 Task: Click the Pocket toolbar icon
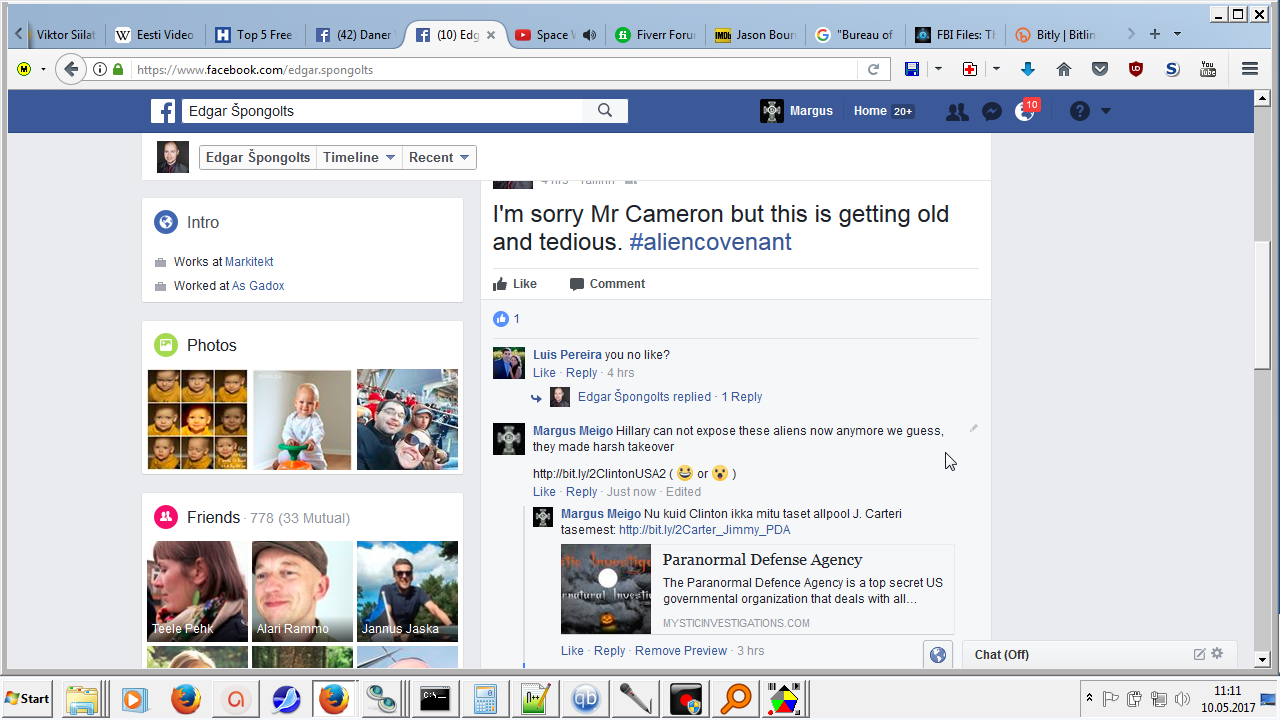1100,69
